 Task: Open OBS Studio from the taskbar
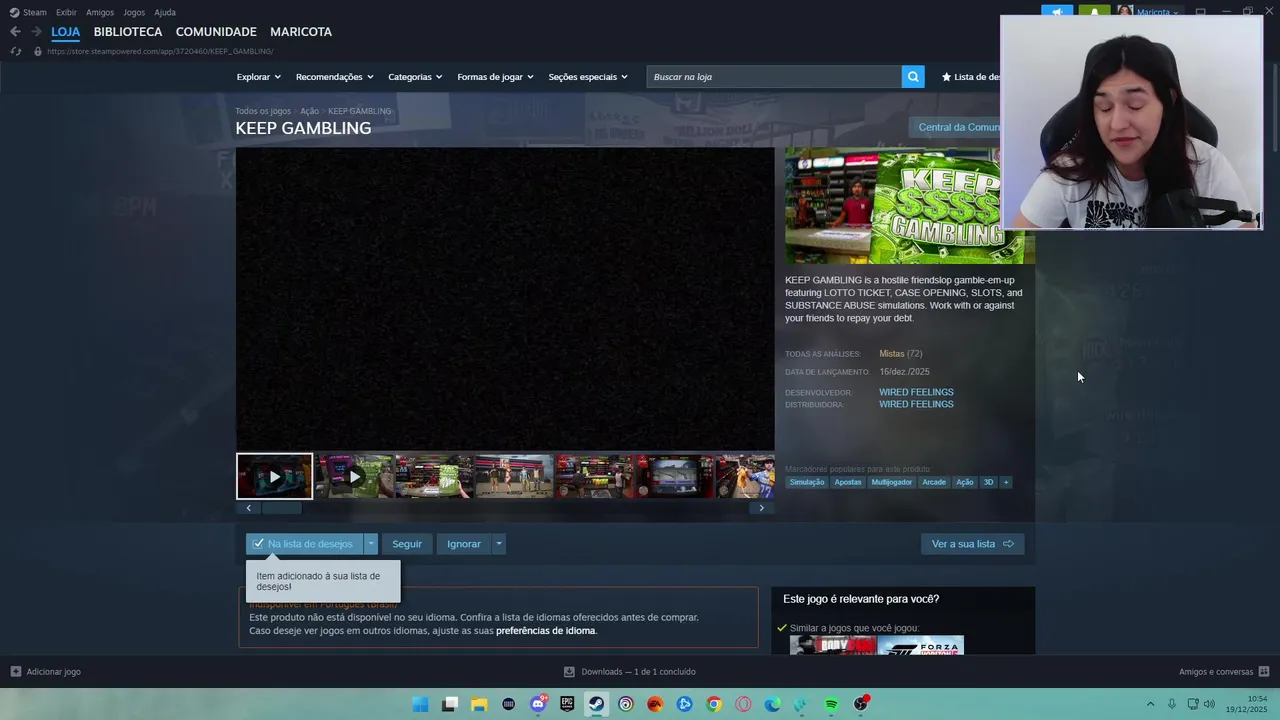(x=861, y=704)
